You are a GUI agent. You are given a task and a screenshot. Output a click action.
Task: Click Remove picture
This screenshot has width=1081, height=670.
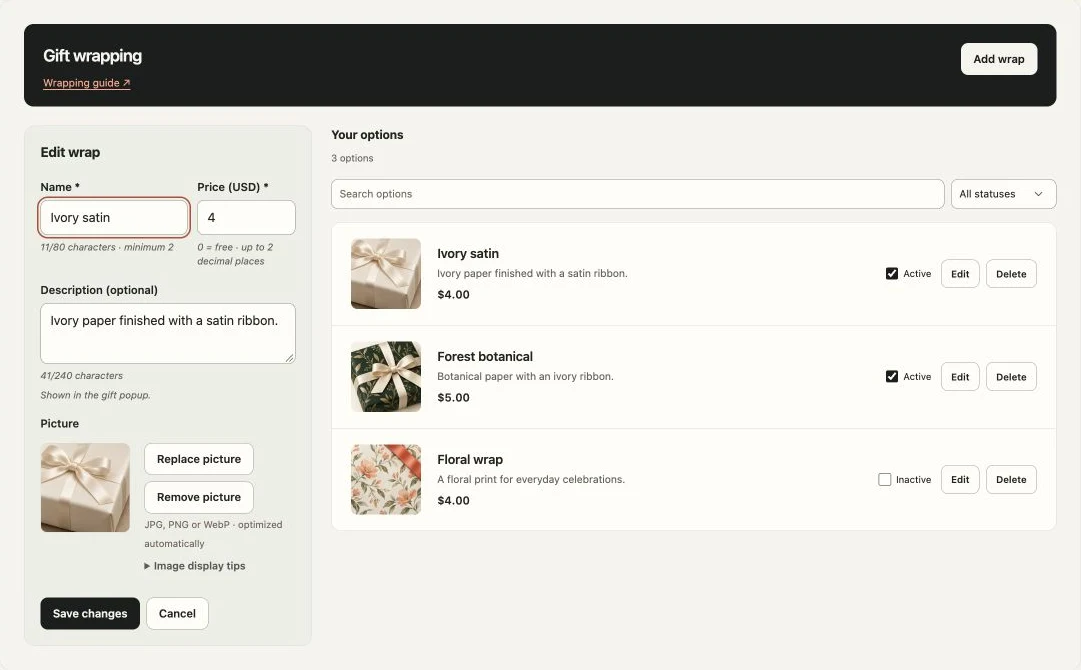[x=199, y=497]
